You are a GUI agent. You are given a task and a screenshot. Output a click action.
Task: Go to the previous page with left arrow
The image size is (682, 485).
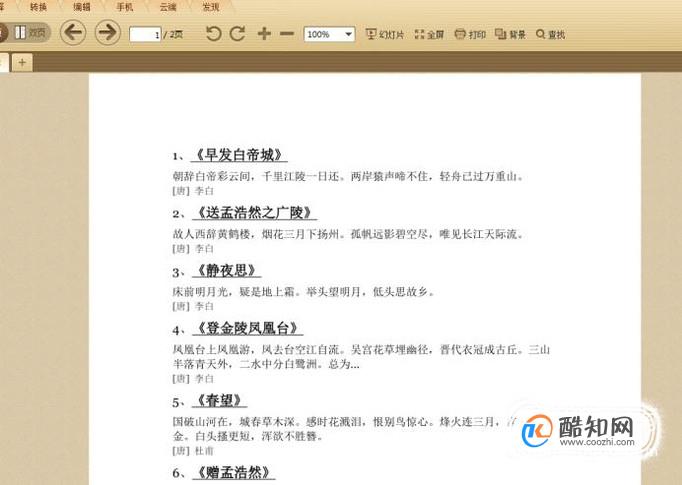click(73, 32)
